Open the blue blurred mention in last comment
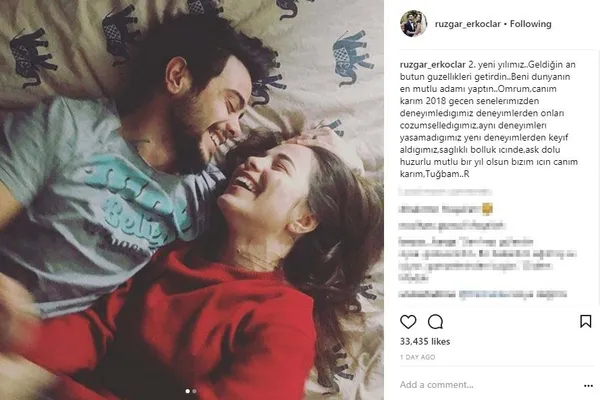This screenshot has width=600, height=400. point(496,294)
